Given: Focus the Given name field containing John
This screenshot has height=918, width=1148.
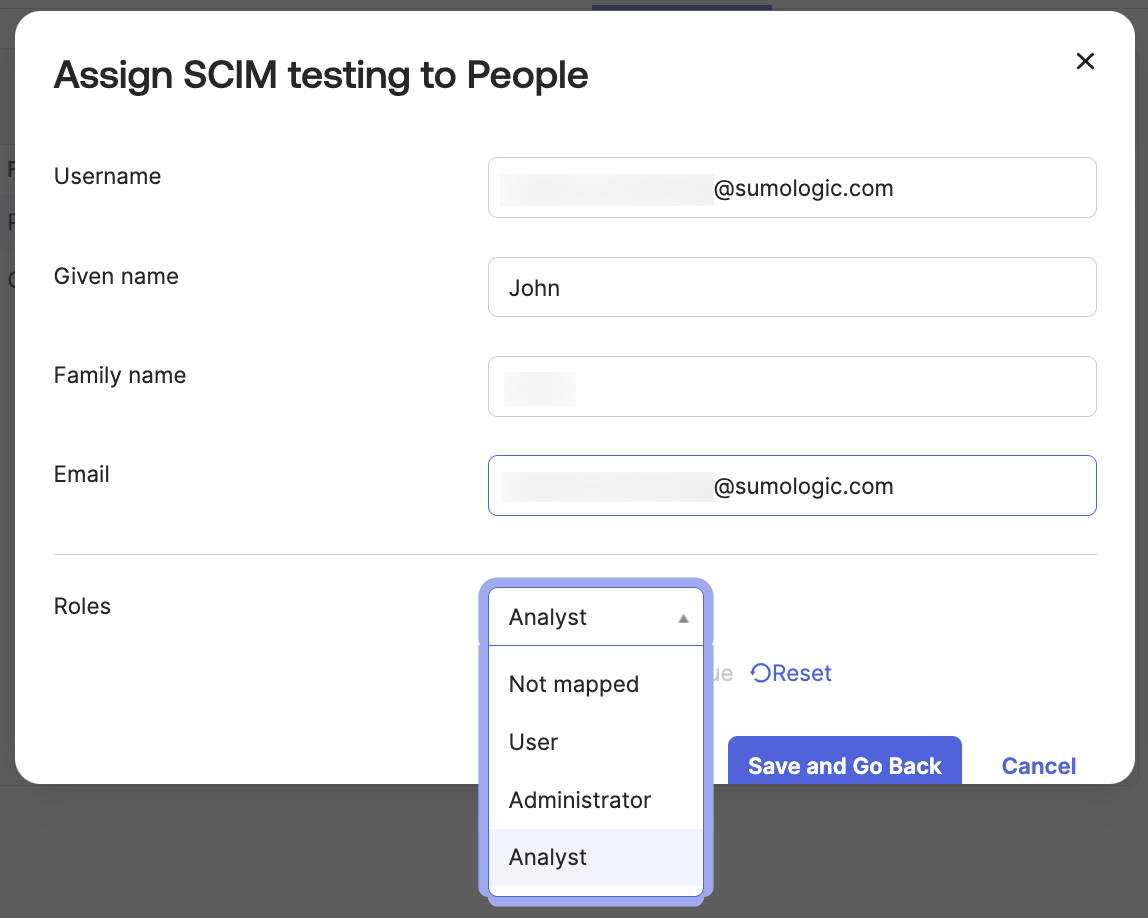Looking at the screenshot, I should pyautogui.click(x=792, y=287).
